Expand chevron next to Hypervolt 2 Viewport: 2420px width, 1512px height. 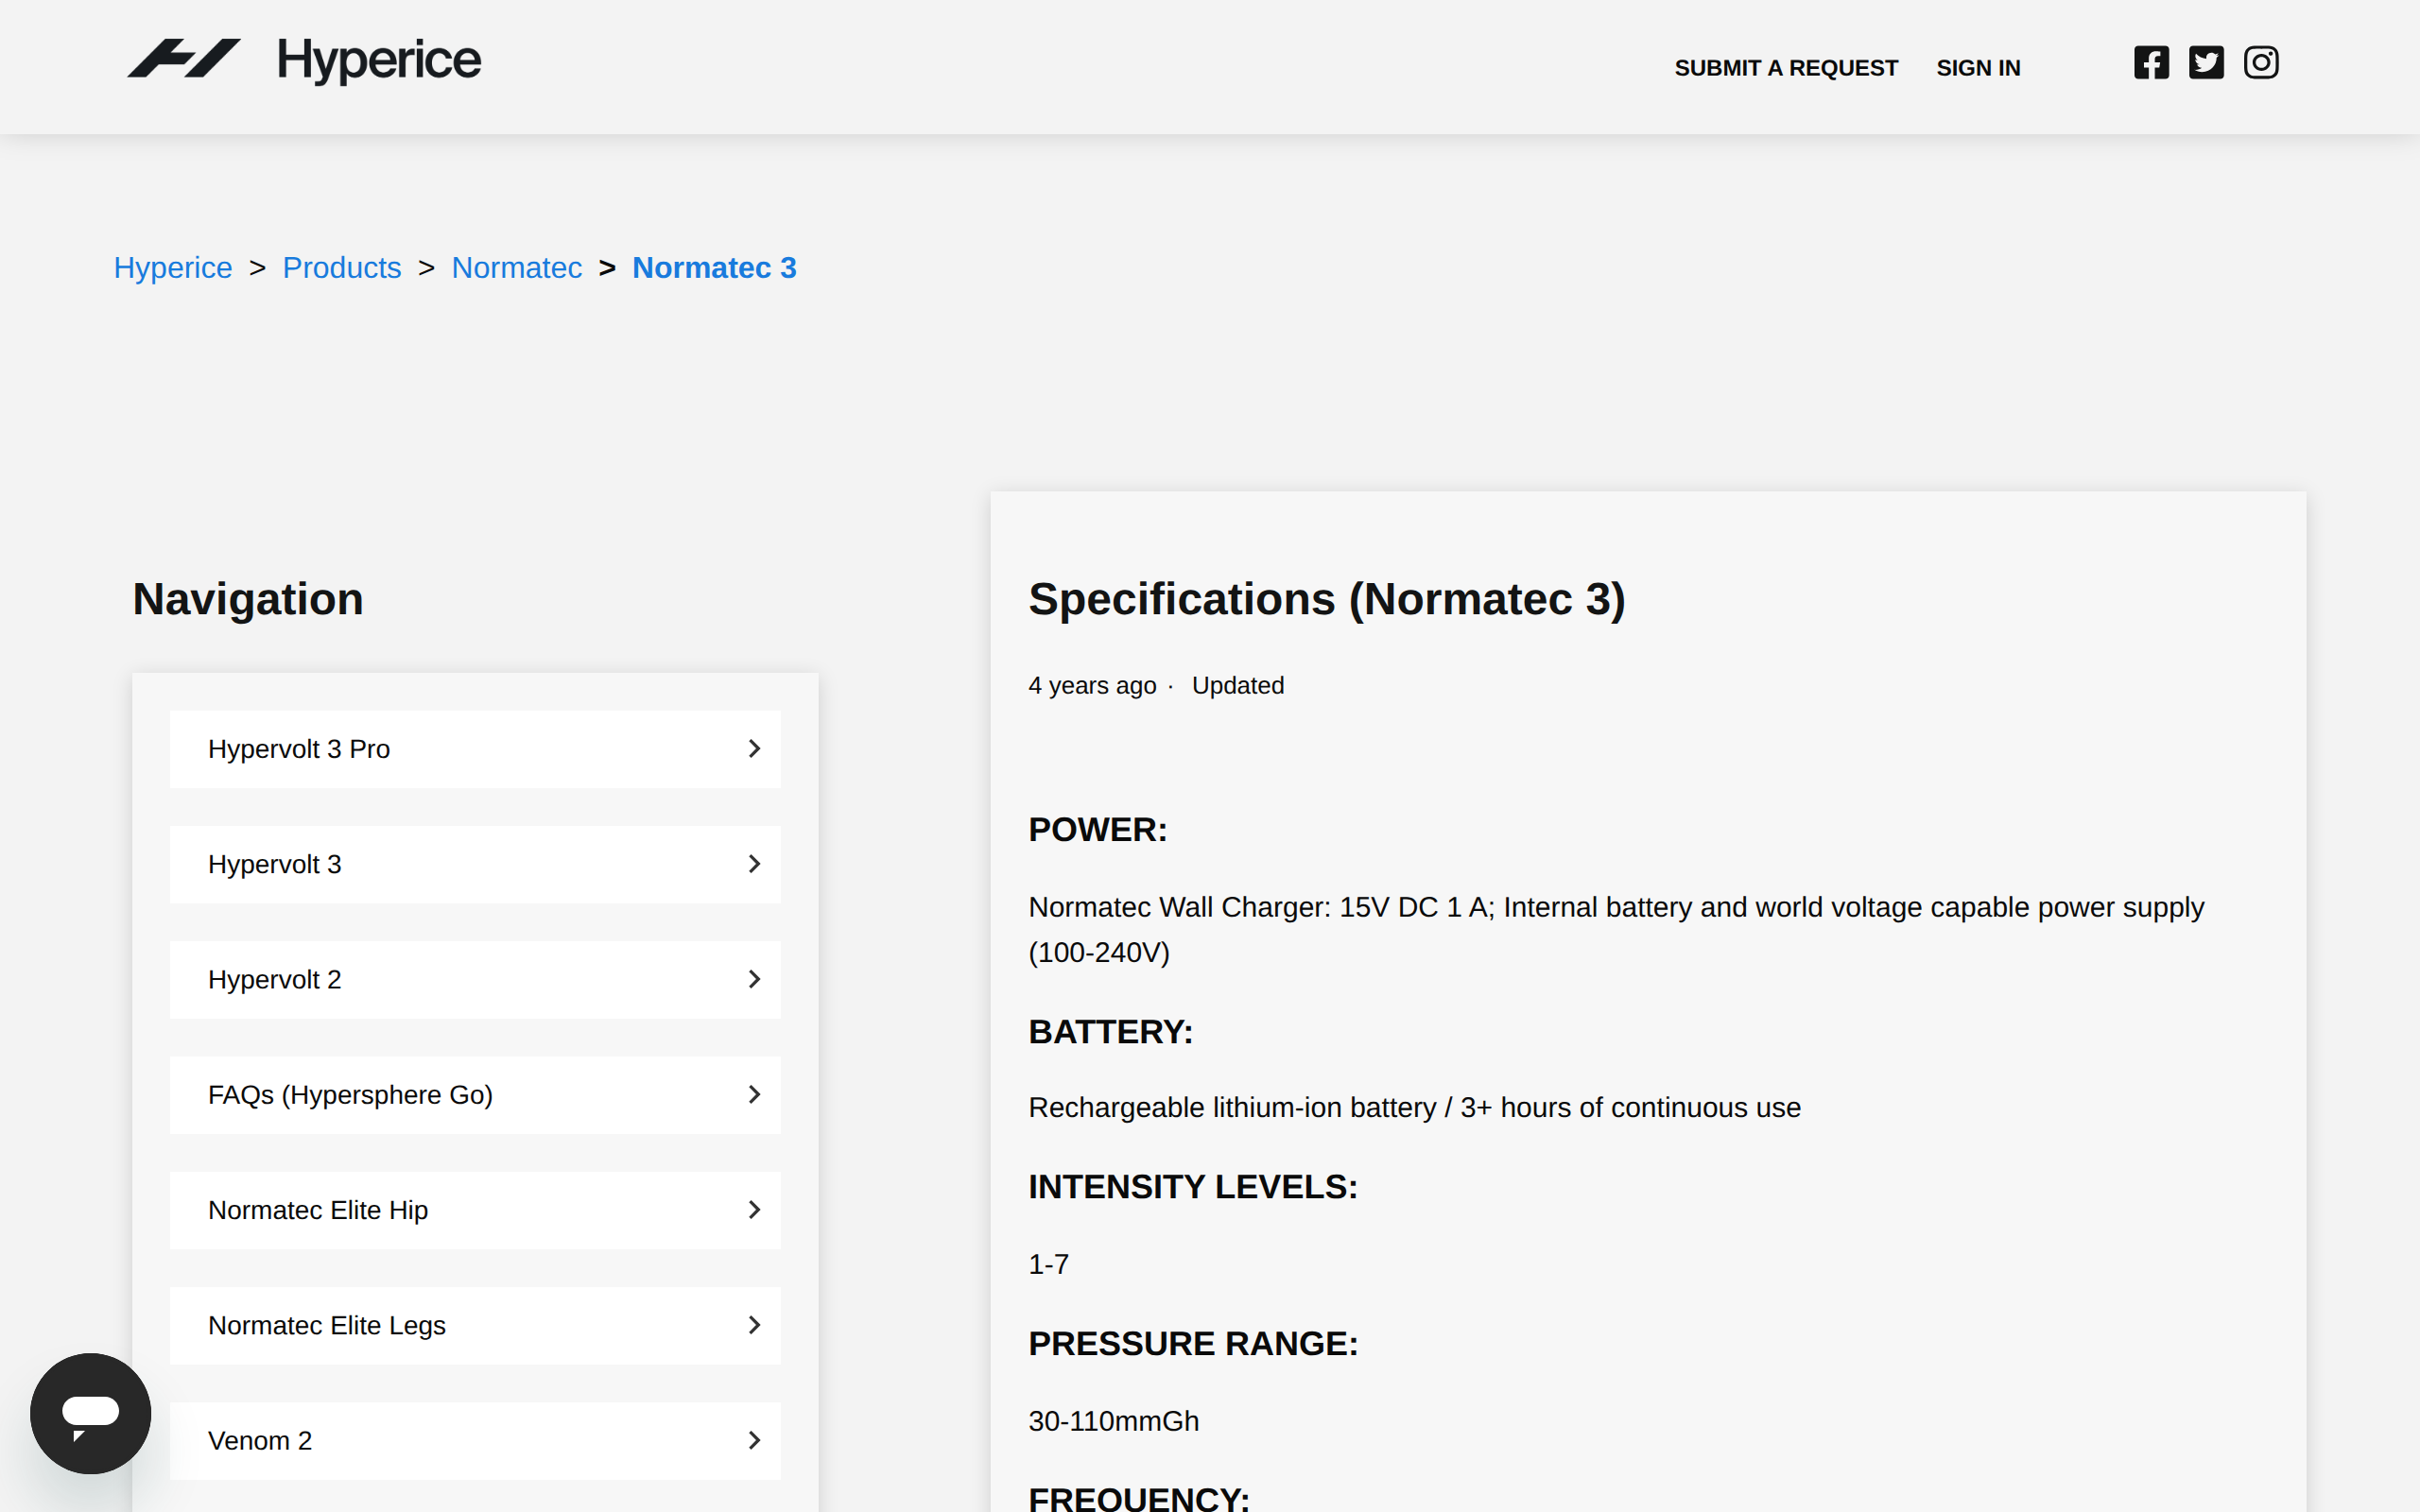click(755, 980)
